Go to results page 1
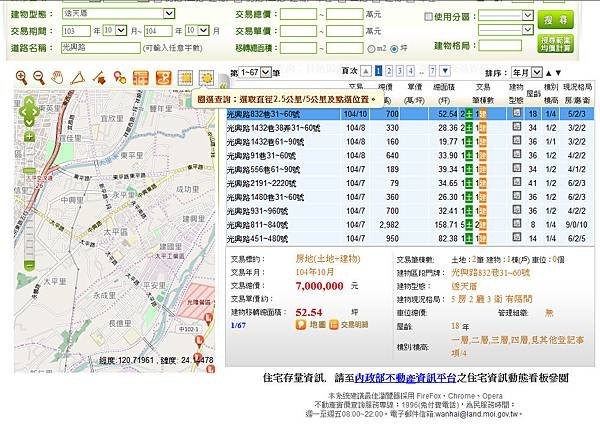 [378, 71]
